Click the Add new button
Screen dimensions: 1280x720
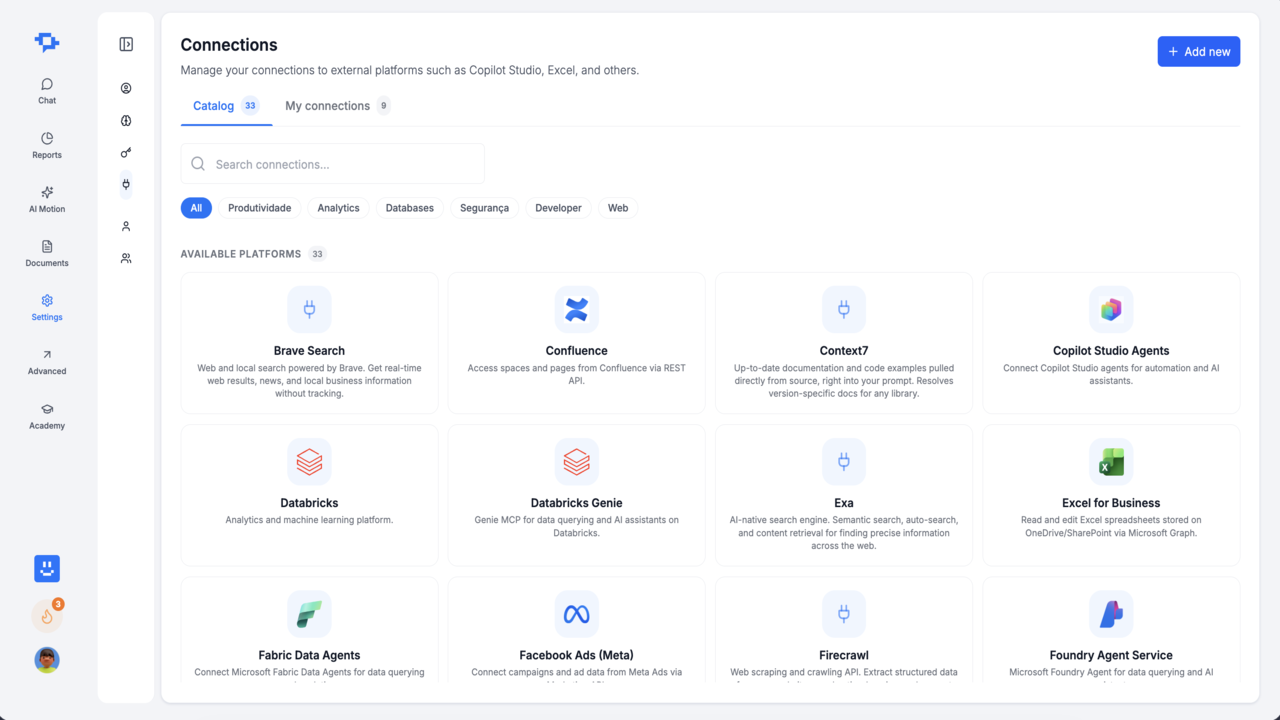click(1199, 52)
